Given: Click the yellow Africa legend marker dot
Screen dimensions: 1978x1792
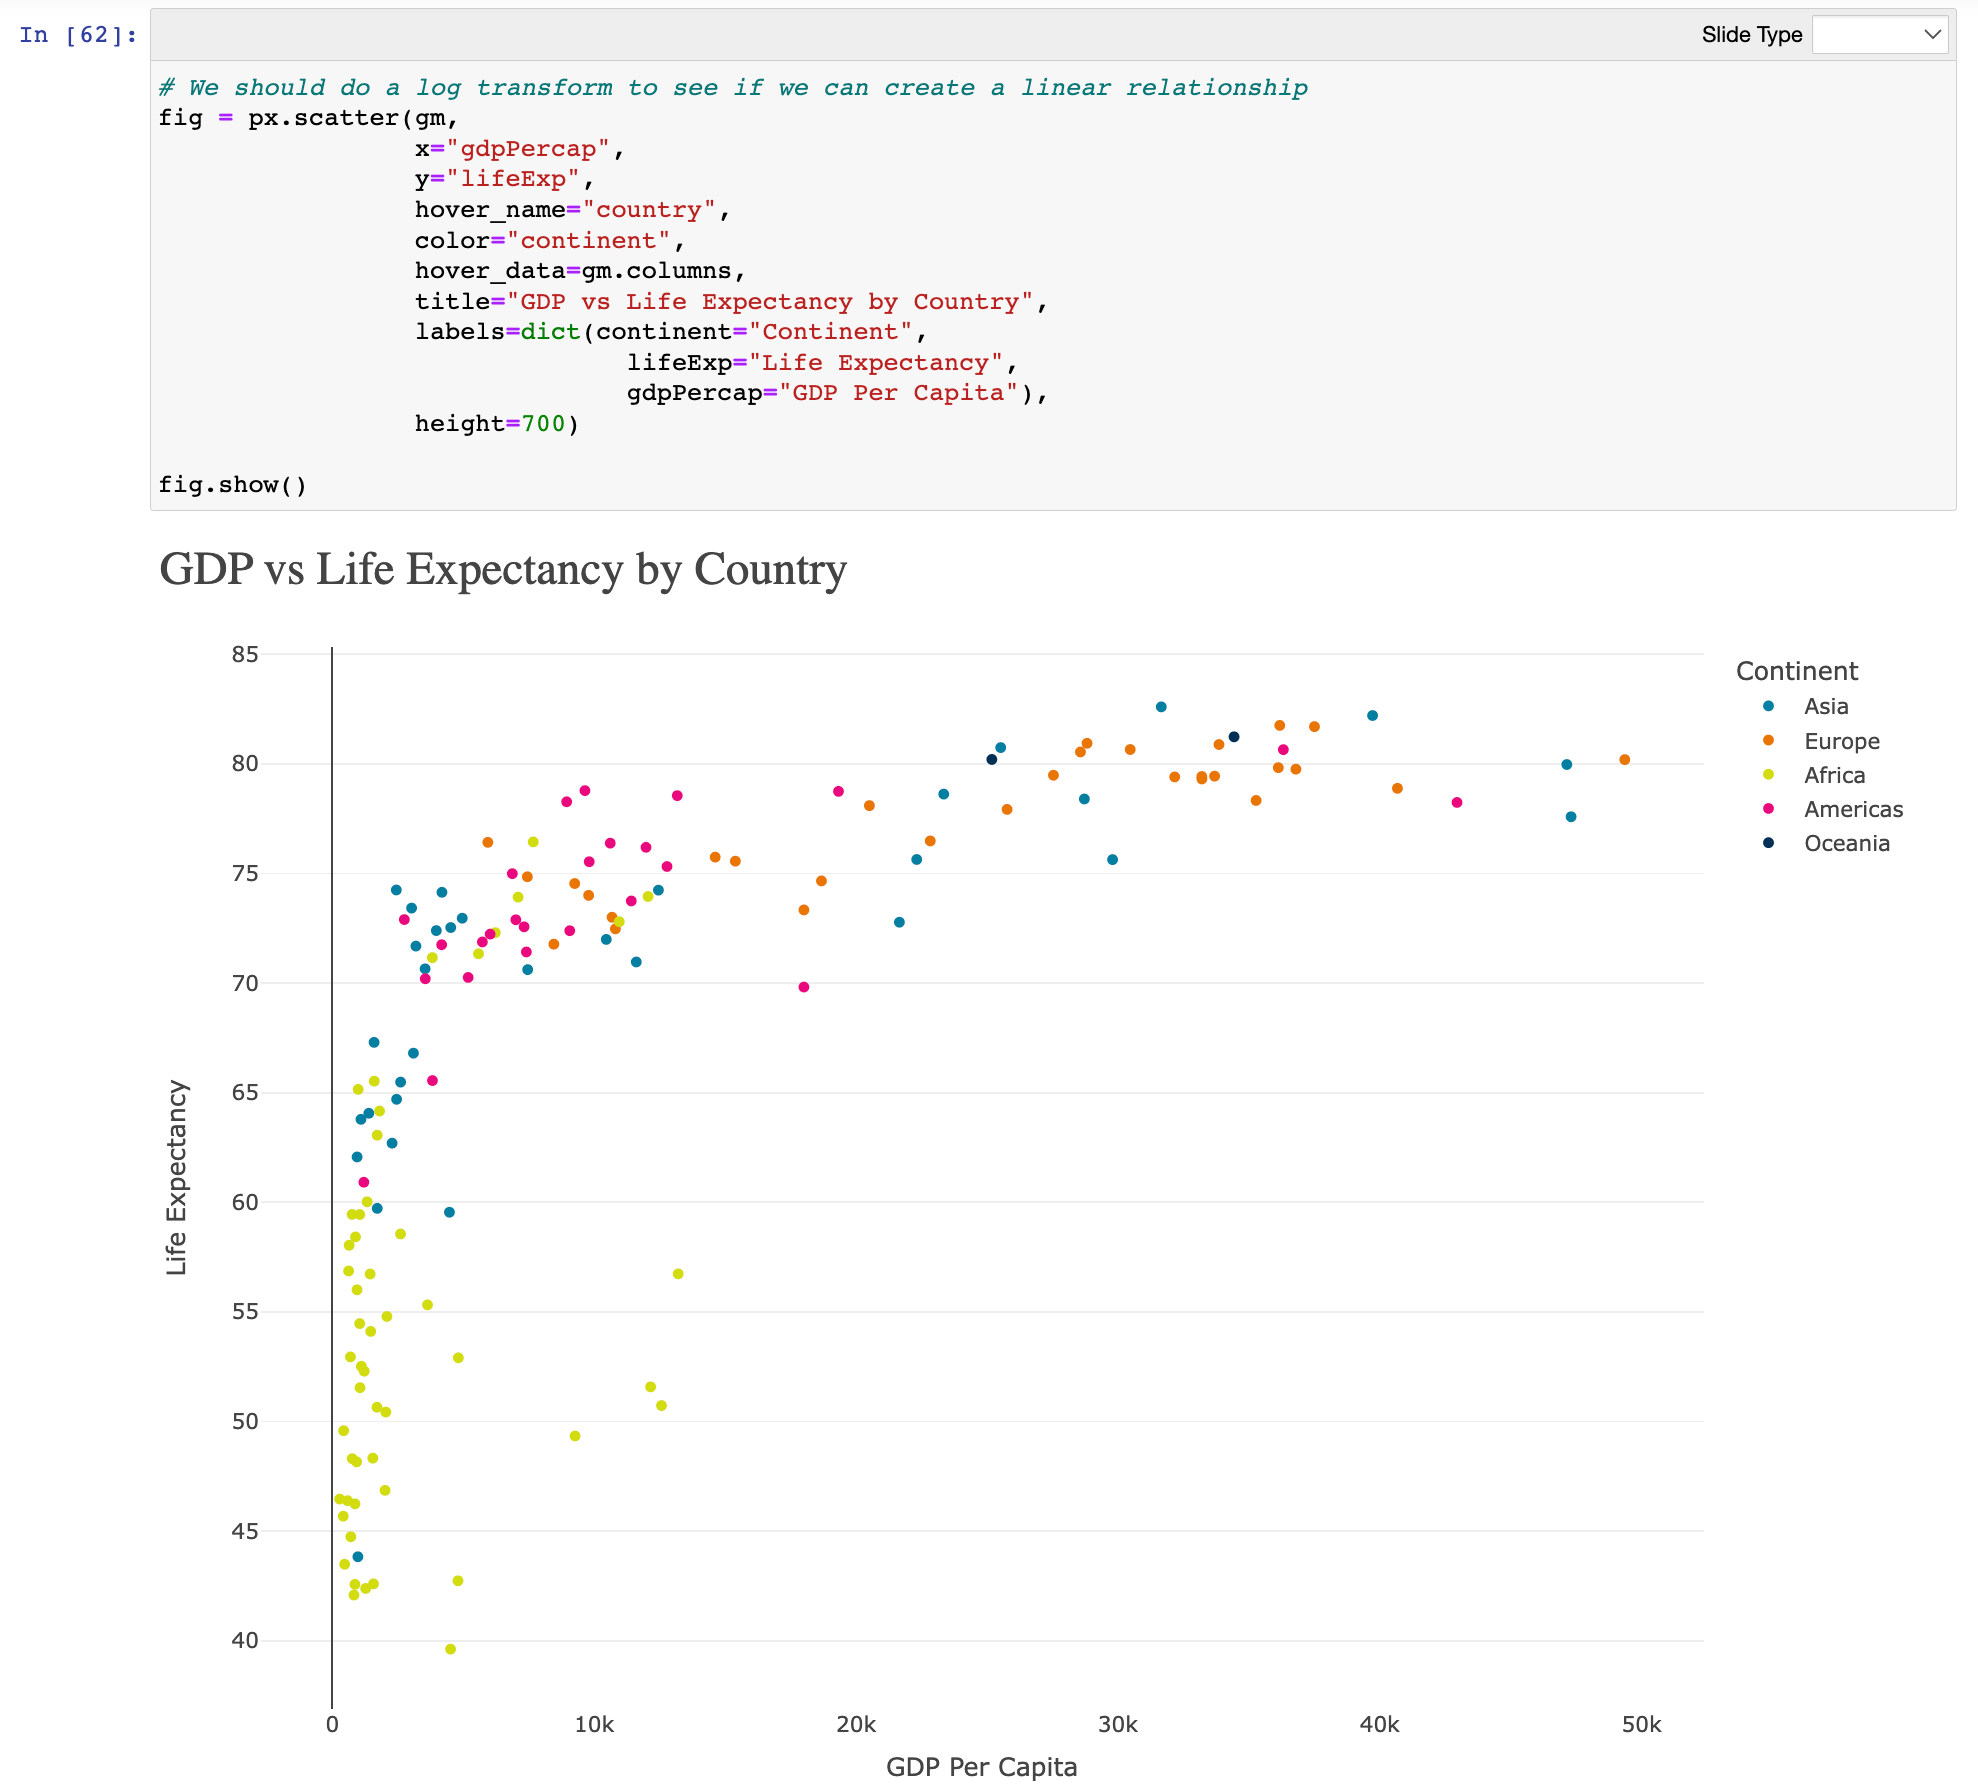Looking at the screenshot, I should pos(1768,775).
